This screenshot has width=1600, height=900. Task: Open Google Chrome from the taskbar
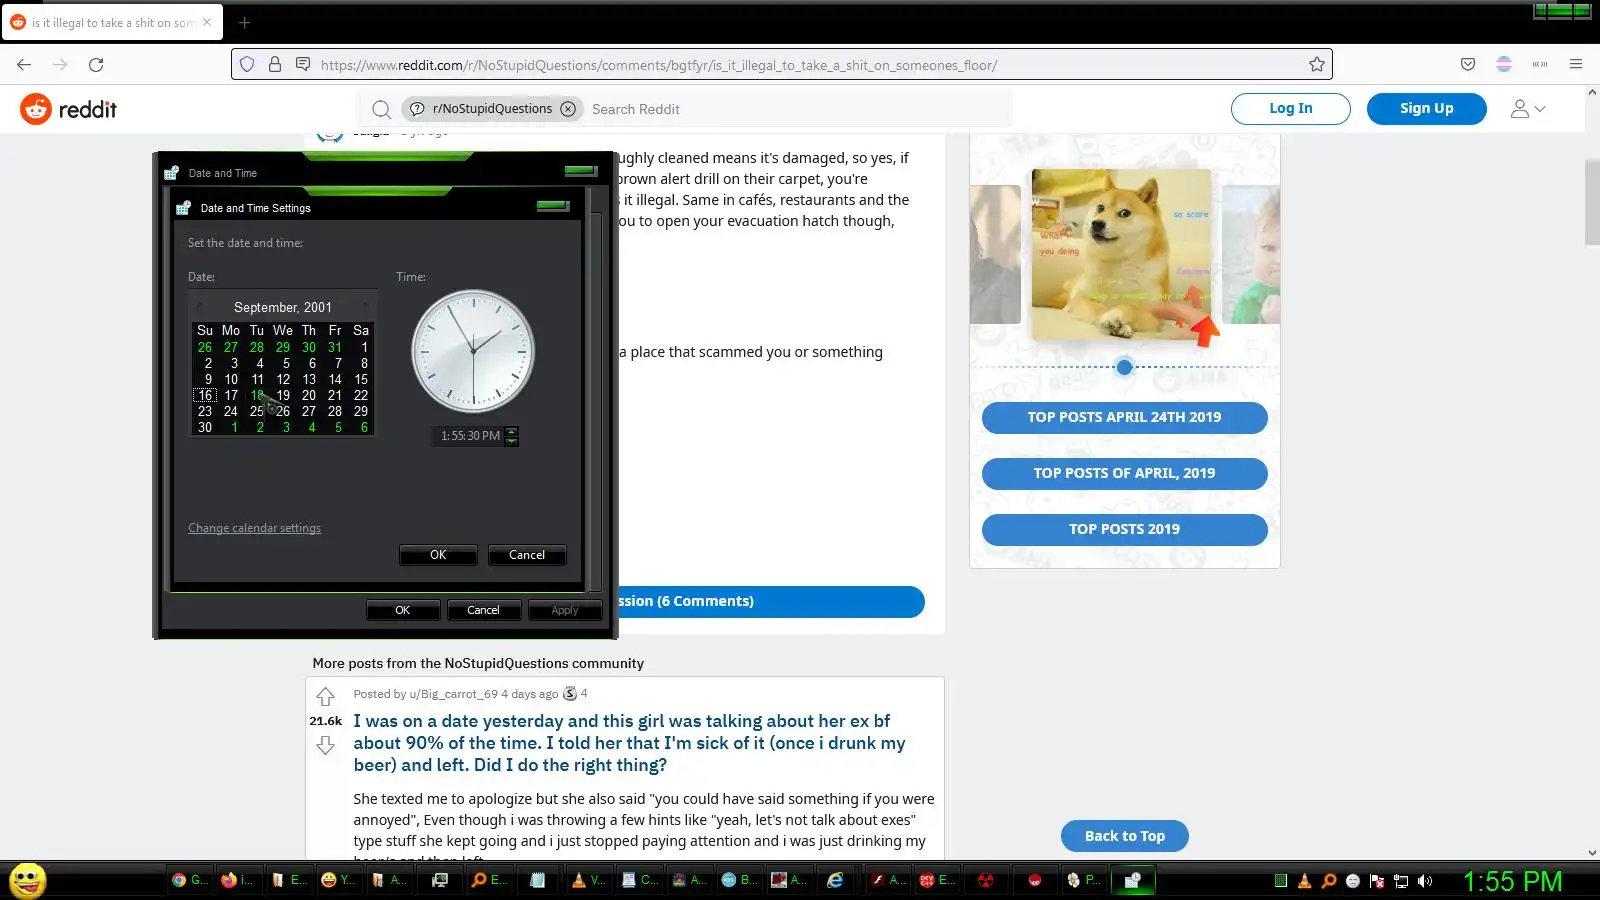click(189, 880)
